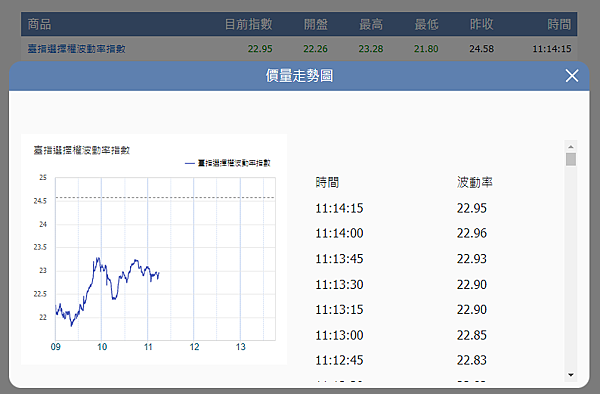Viewport: 600px width, 394px height.
Task: Click the 時間 column header in the list
Action: (327, 182)
